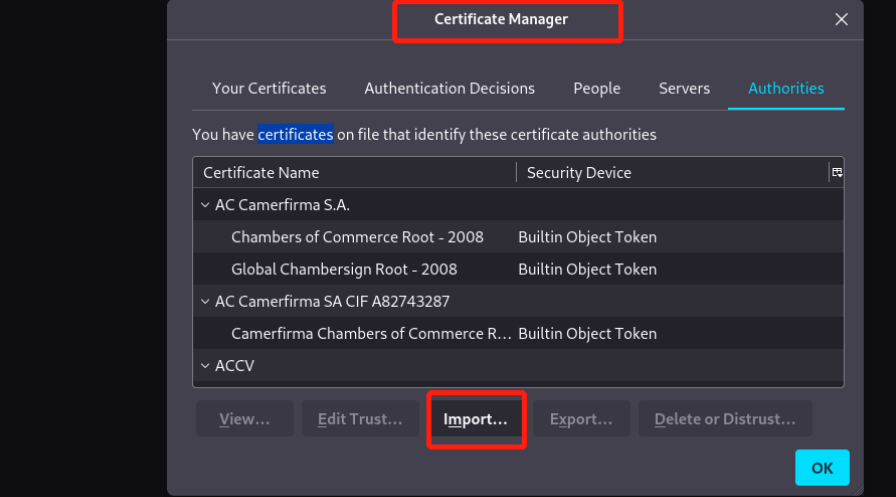Image resolution: width=896 pixels, height=497 pixels.
Task: Select Global Chambersign Root - 2008 entry
Action: pos(344,269)
